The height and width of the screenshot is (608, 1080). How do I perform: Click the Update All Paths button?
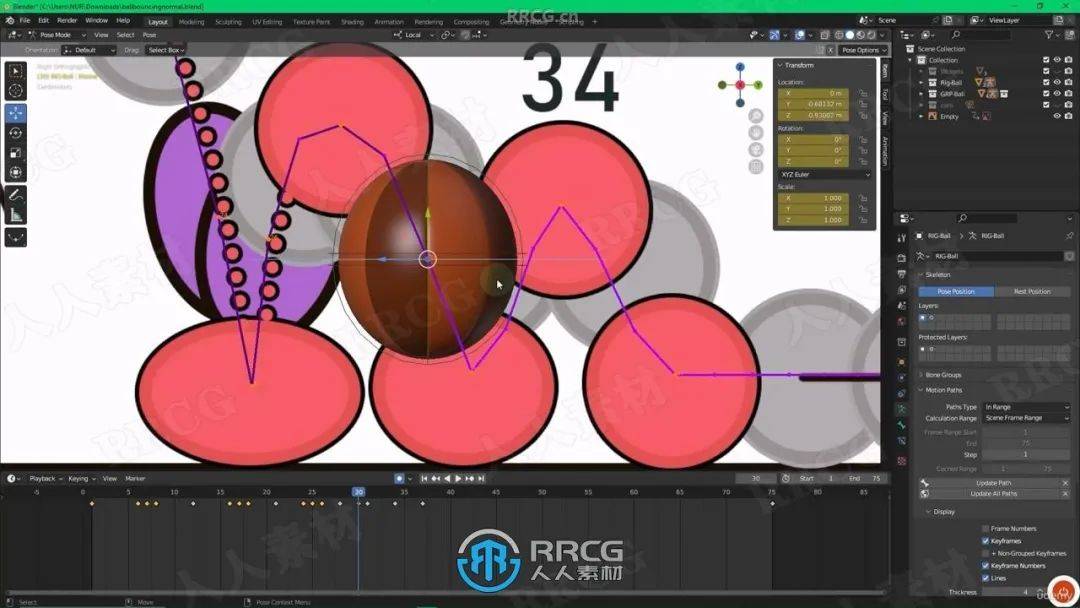(992, 494)
